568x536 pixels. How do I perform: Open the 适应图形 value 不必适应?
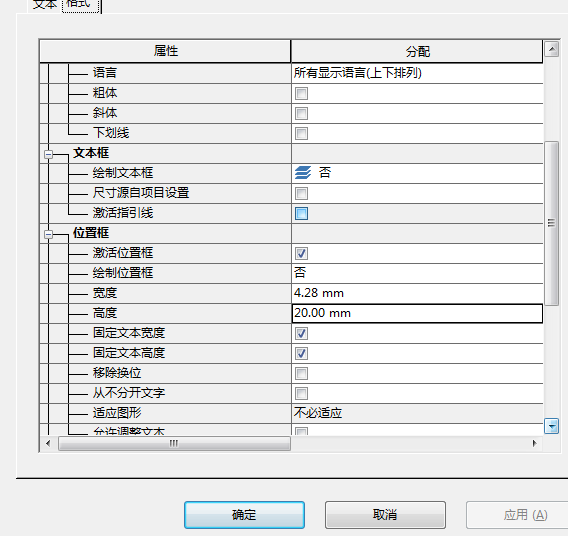click(417, 413)
